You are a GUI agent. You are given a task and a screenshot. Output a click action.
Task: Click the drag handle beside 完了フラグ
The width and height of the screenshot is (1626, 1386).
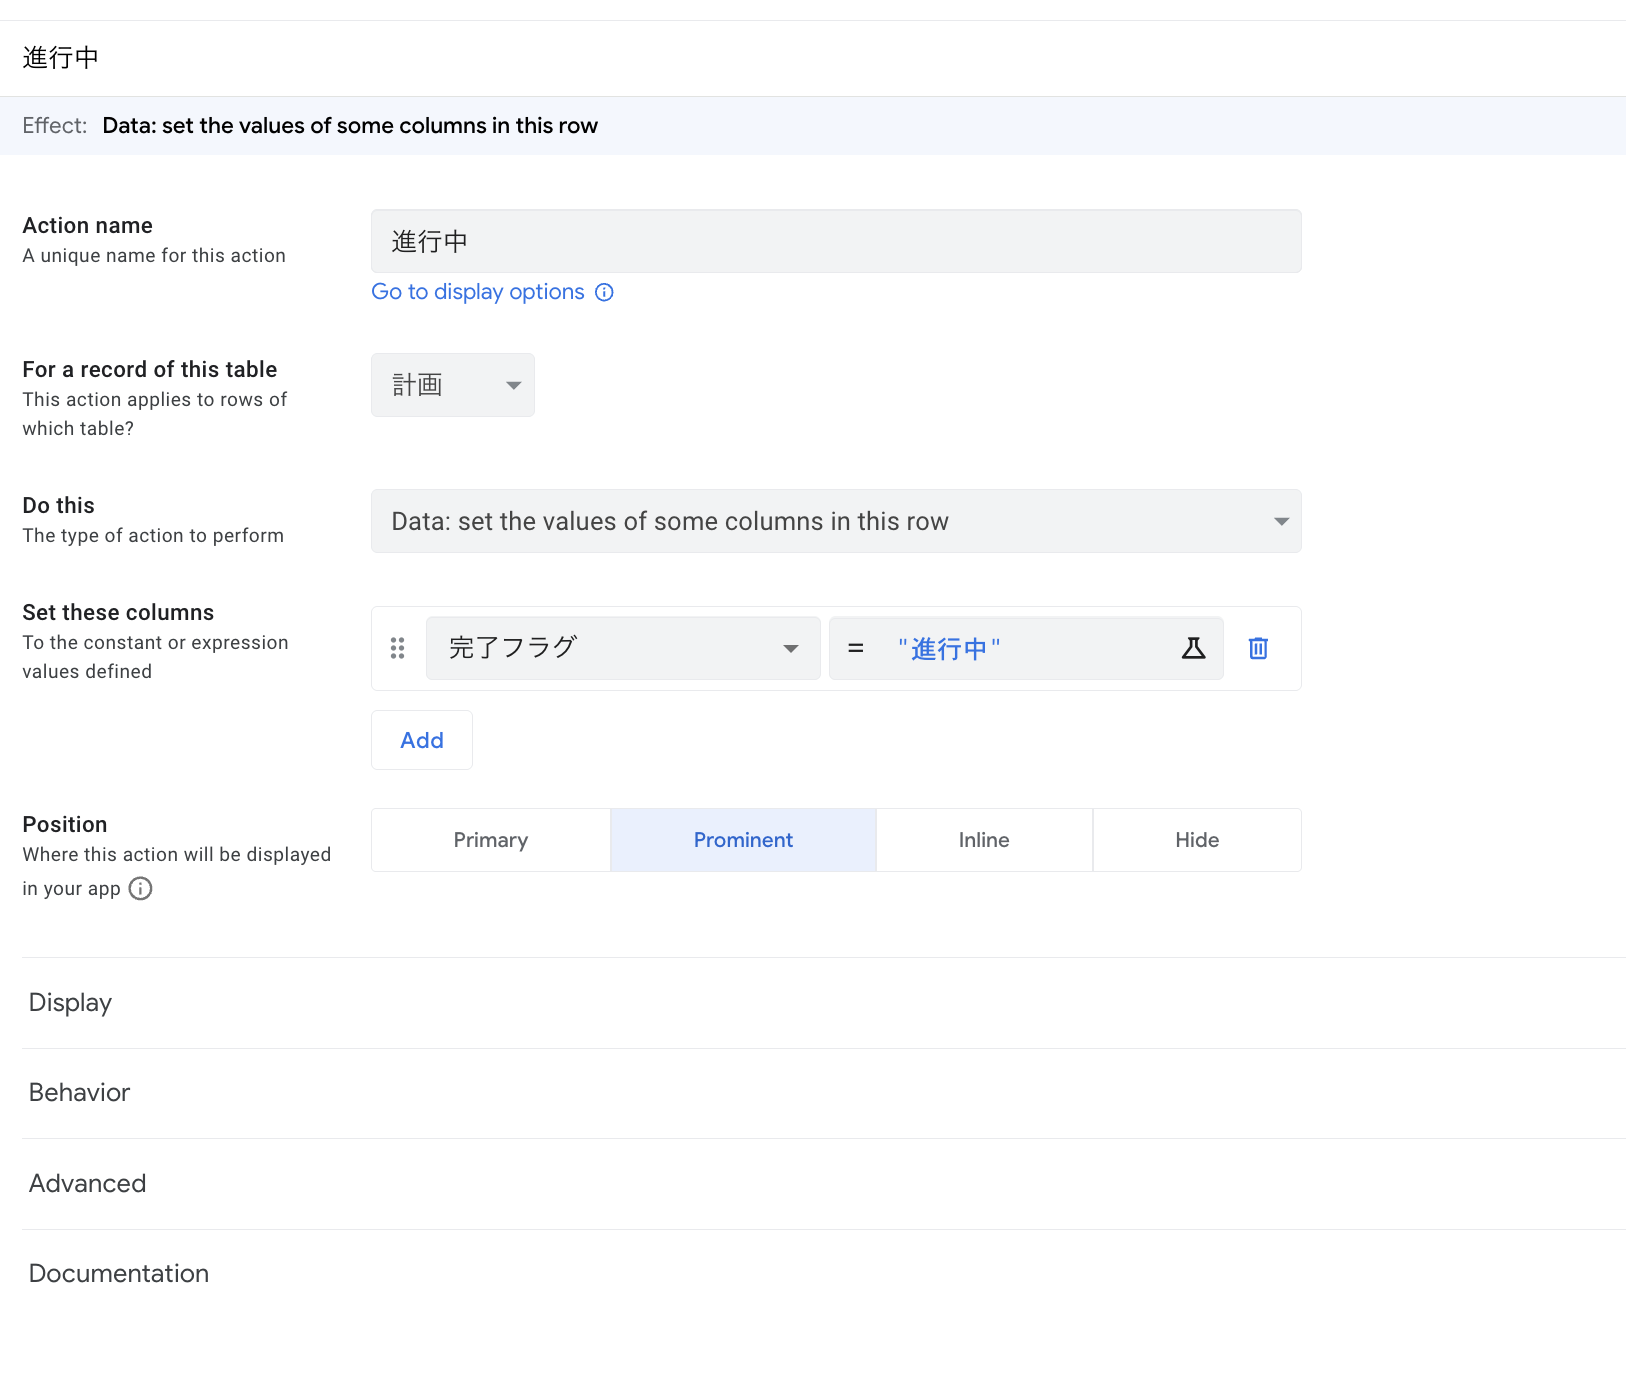tap(397, 648)
